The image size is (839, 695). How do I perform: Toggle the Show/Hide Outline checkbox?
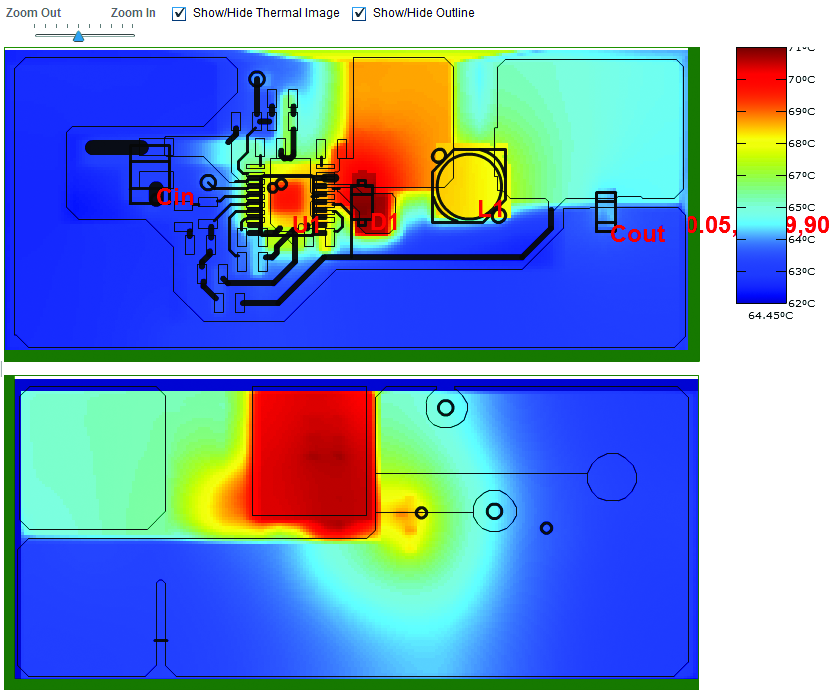(359, 13)
